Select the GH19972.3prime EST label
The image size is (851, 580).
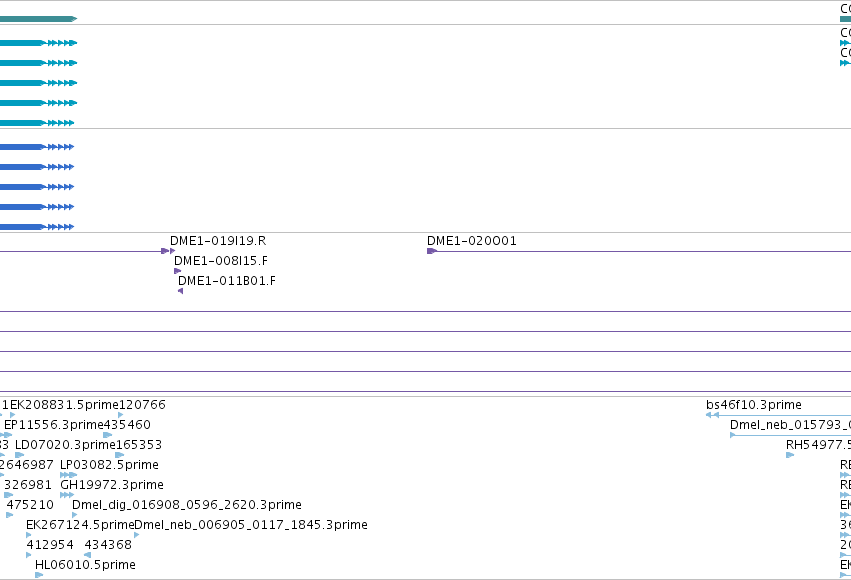pyautogui.click(x=112, y=485)
